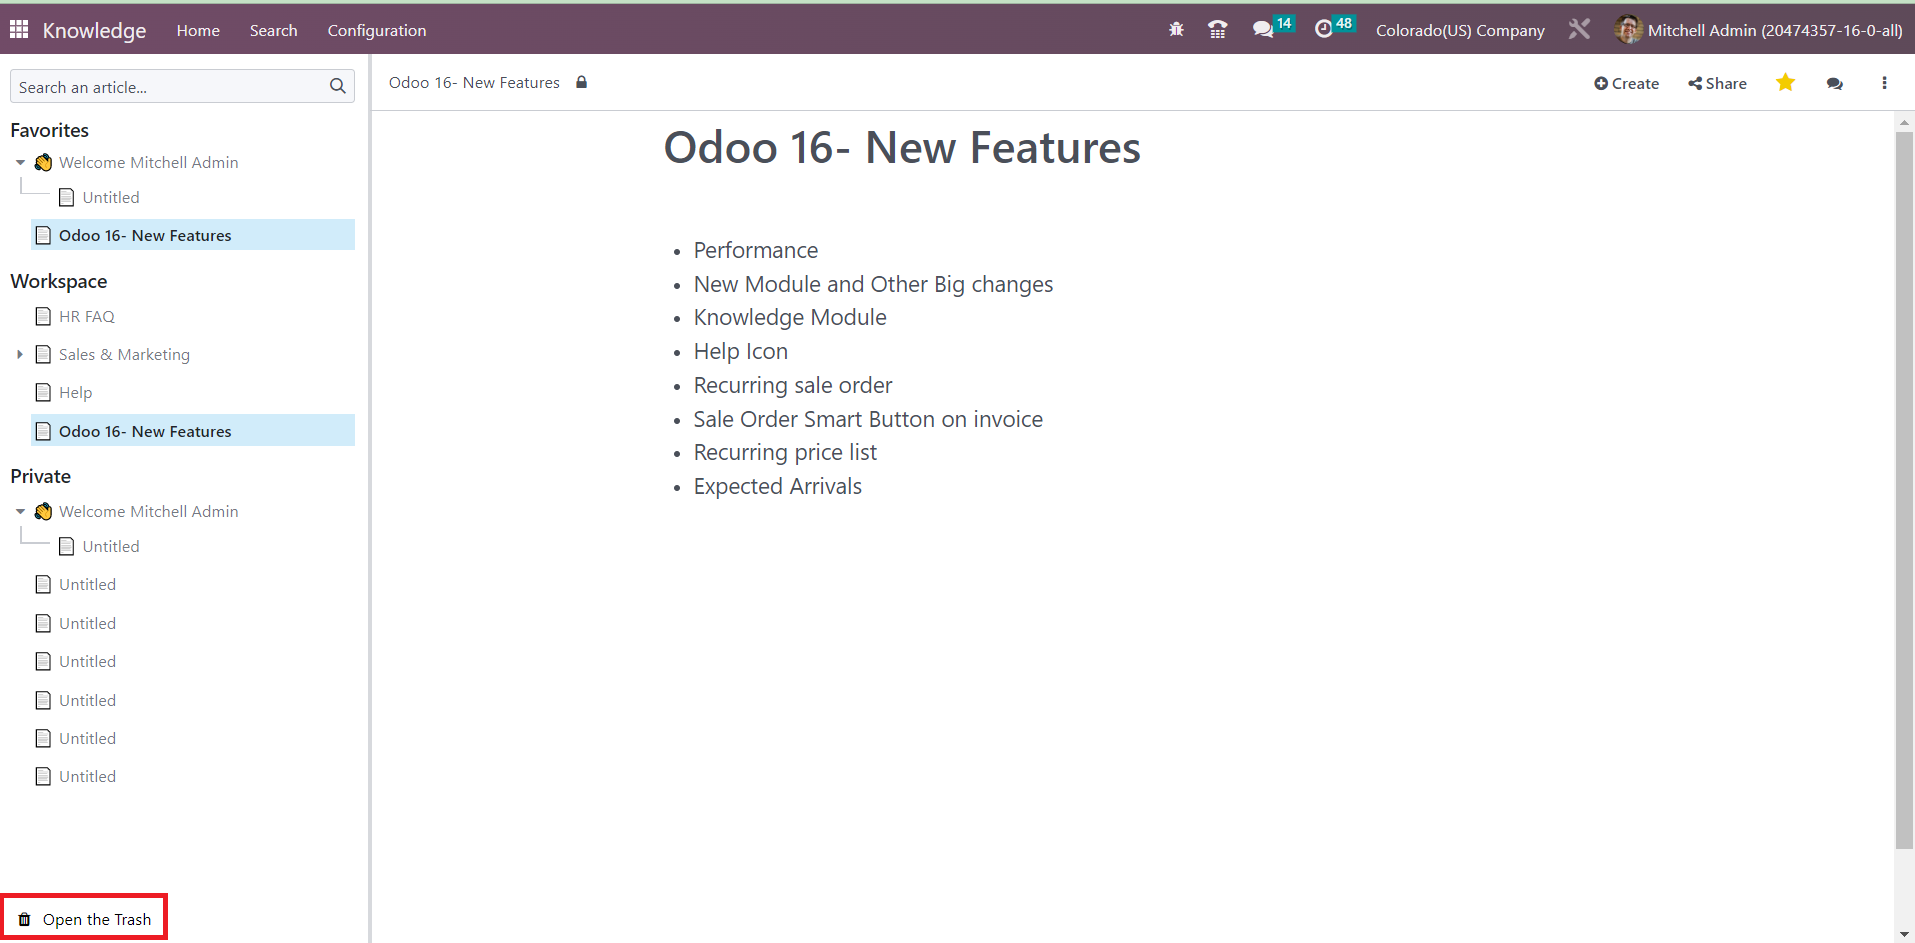
Task: Collapse Welcome Mitchell Admin under Private
Action: click(20, 511)
